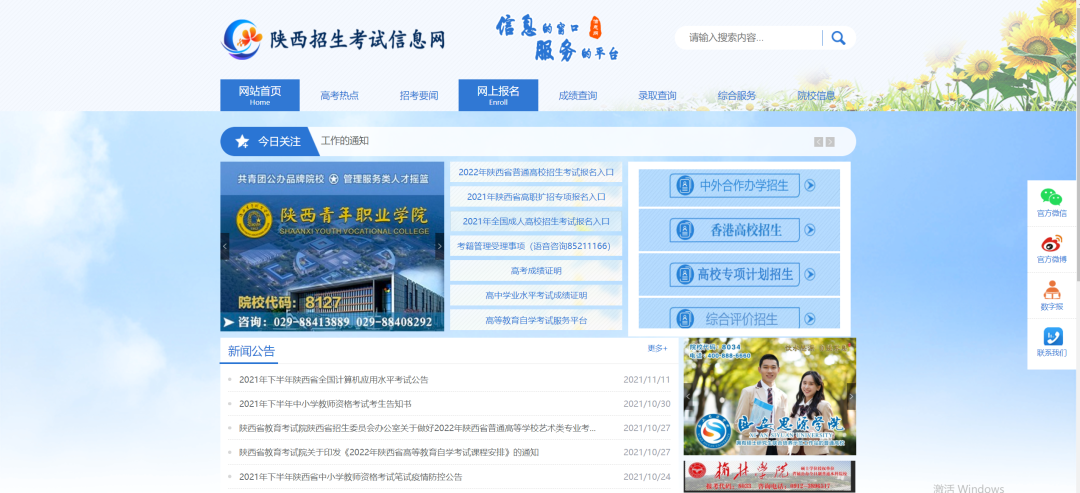
Task: Go to next college banner slide
Action: [439, 246]
